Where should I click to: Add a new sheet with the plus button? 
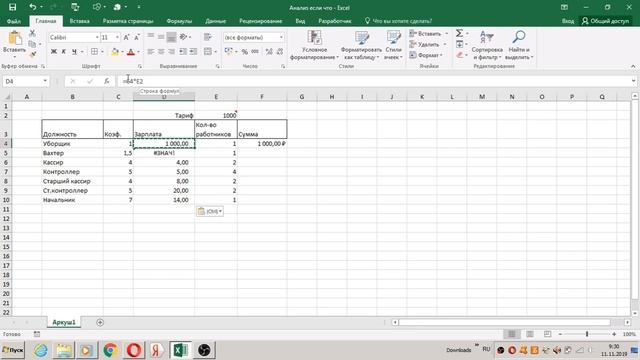[100, 322]
